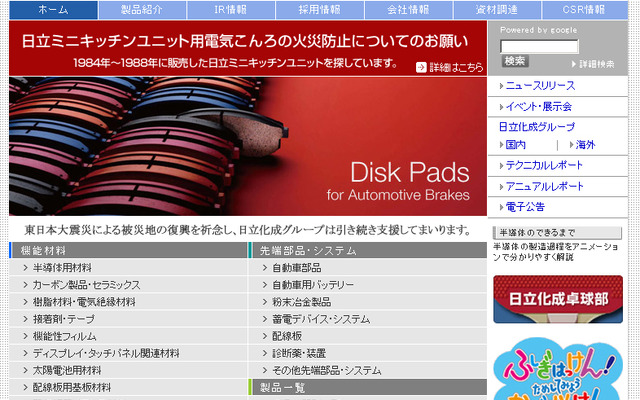Viewport: 640px width, 400px height.
Task: Open 太陽電池用材料 category
Action: click(67, 371)
